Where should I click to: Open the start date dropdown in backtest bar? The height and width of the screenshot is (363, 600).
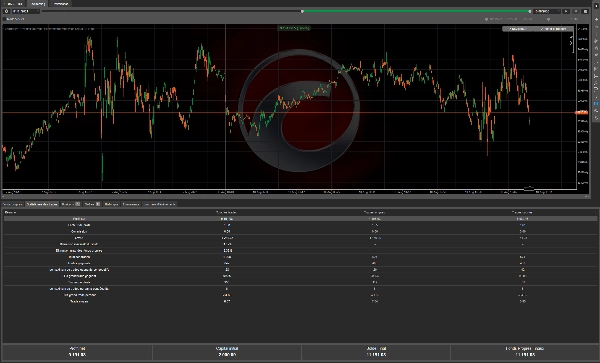click(x=25, y=11)
